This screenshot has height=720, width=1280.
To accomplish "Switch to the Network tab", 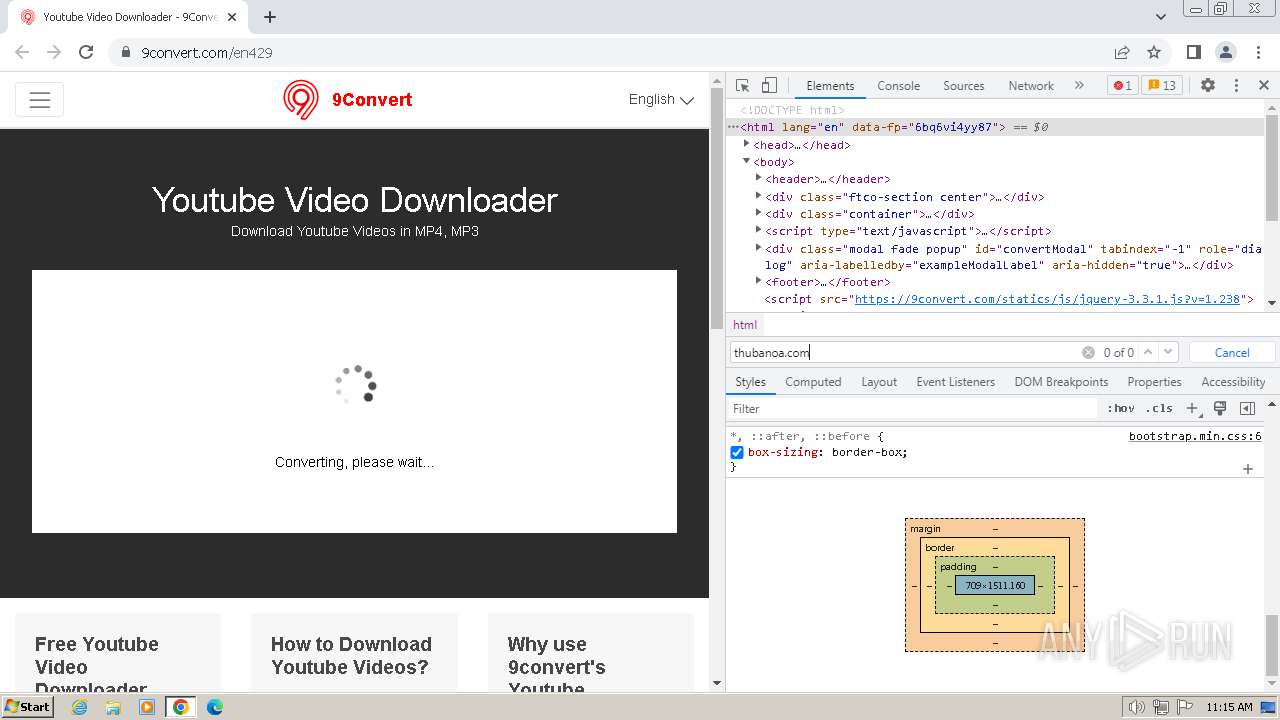I will point(1031,86).
